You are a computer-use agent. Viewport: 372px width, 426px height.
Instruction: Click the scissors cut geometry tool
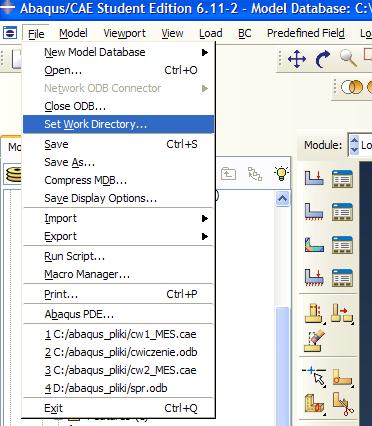tap(343, 404)
